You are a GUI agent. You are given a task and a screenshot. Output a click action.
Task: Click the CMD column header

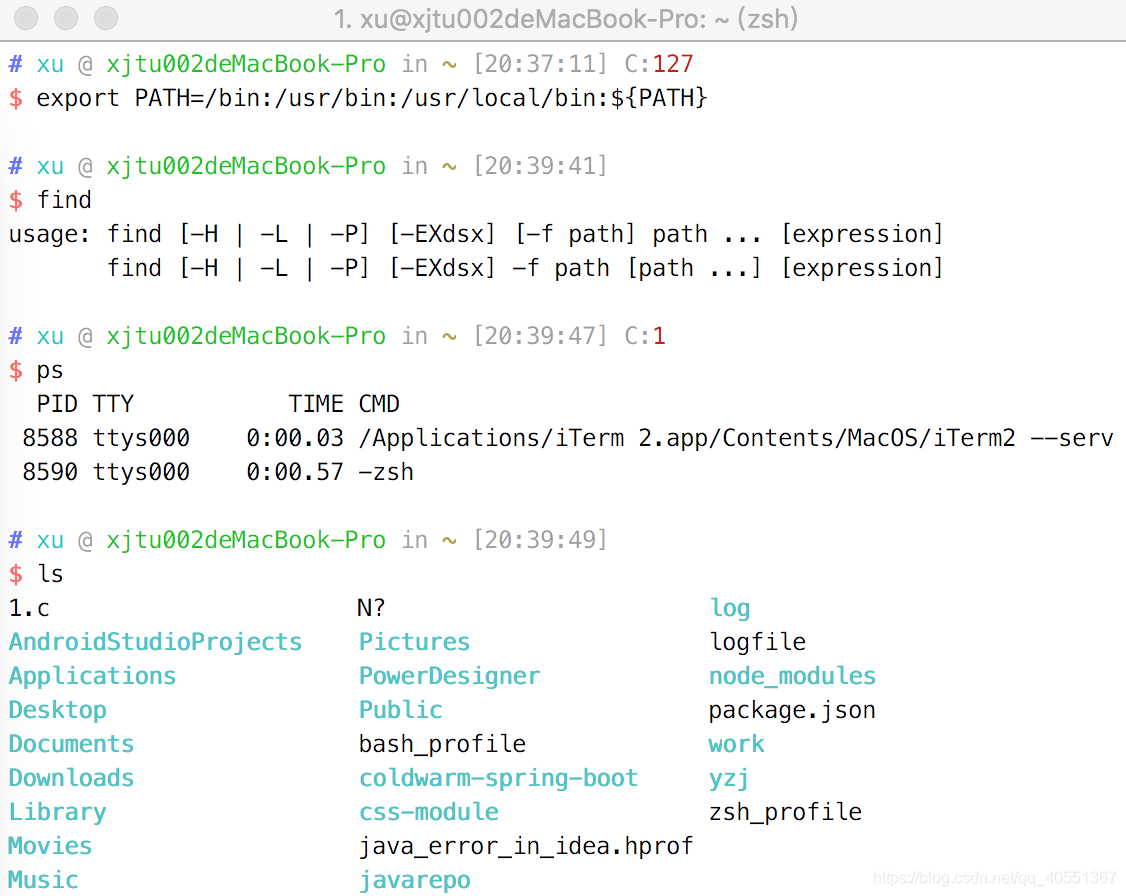(379, 403)
